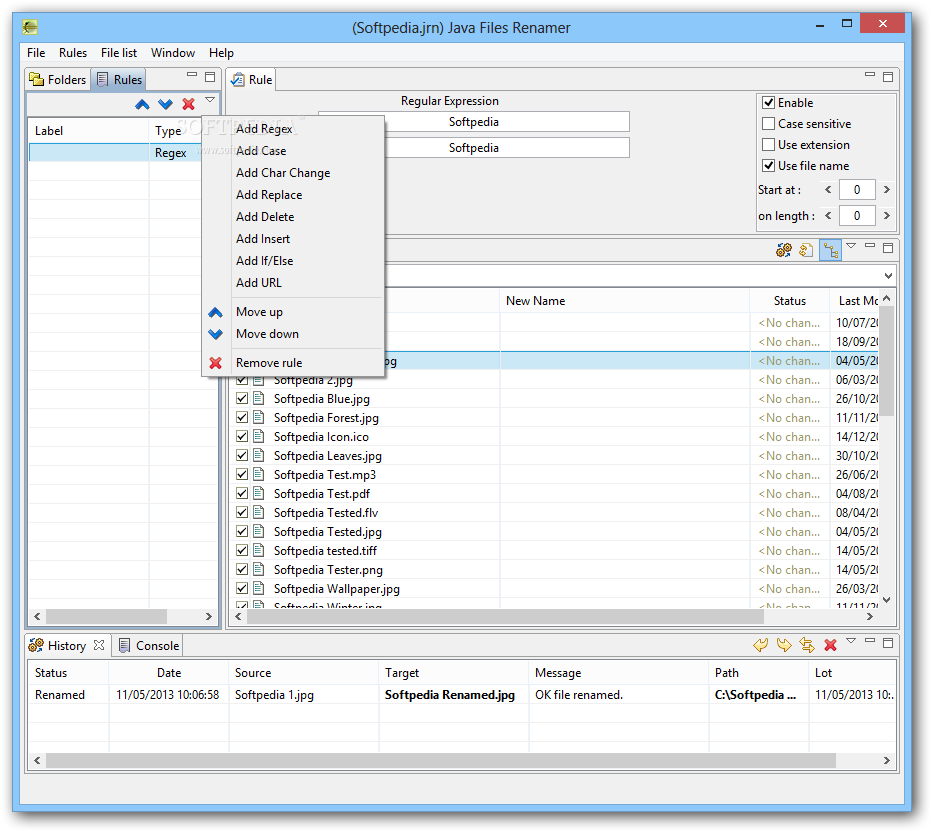Click the red X in History toolbar
Viewport: 932px width, 832px height.
830,645
